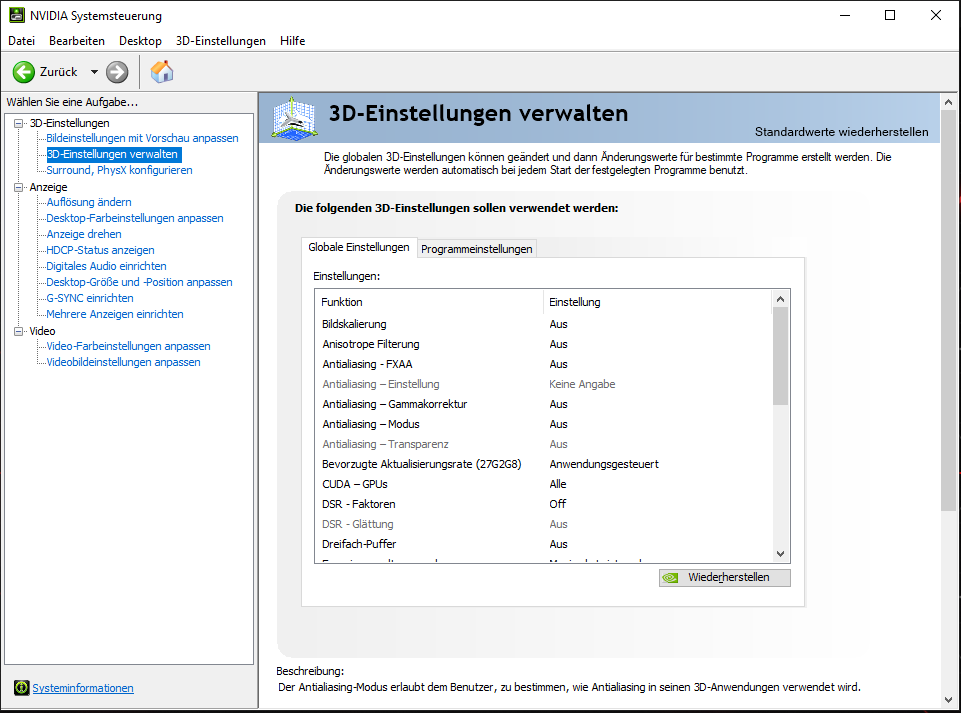
Task: Select the Globale Einstellungen tab
Action: 359,247
